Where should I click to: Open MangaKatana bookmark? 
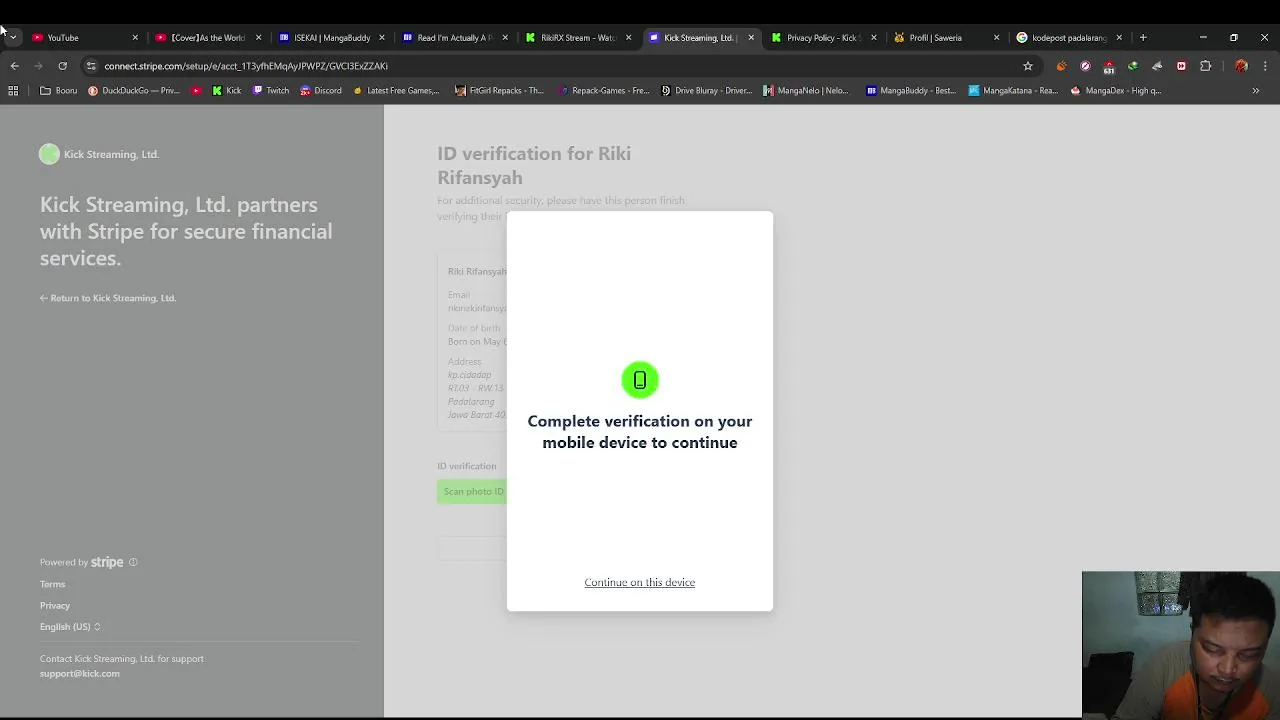[1013, 90]
